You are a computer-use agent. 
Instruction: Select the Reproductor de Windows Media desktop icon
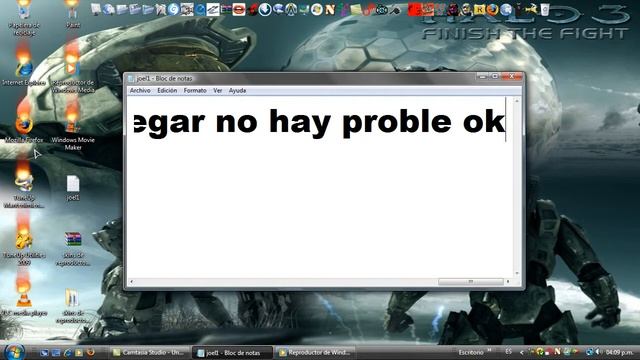point(73,73)
